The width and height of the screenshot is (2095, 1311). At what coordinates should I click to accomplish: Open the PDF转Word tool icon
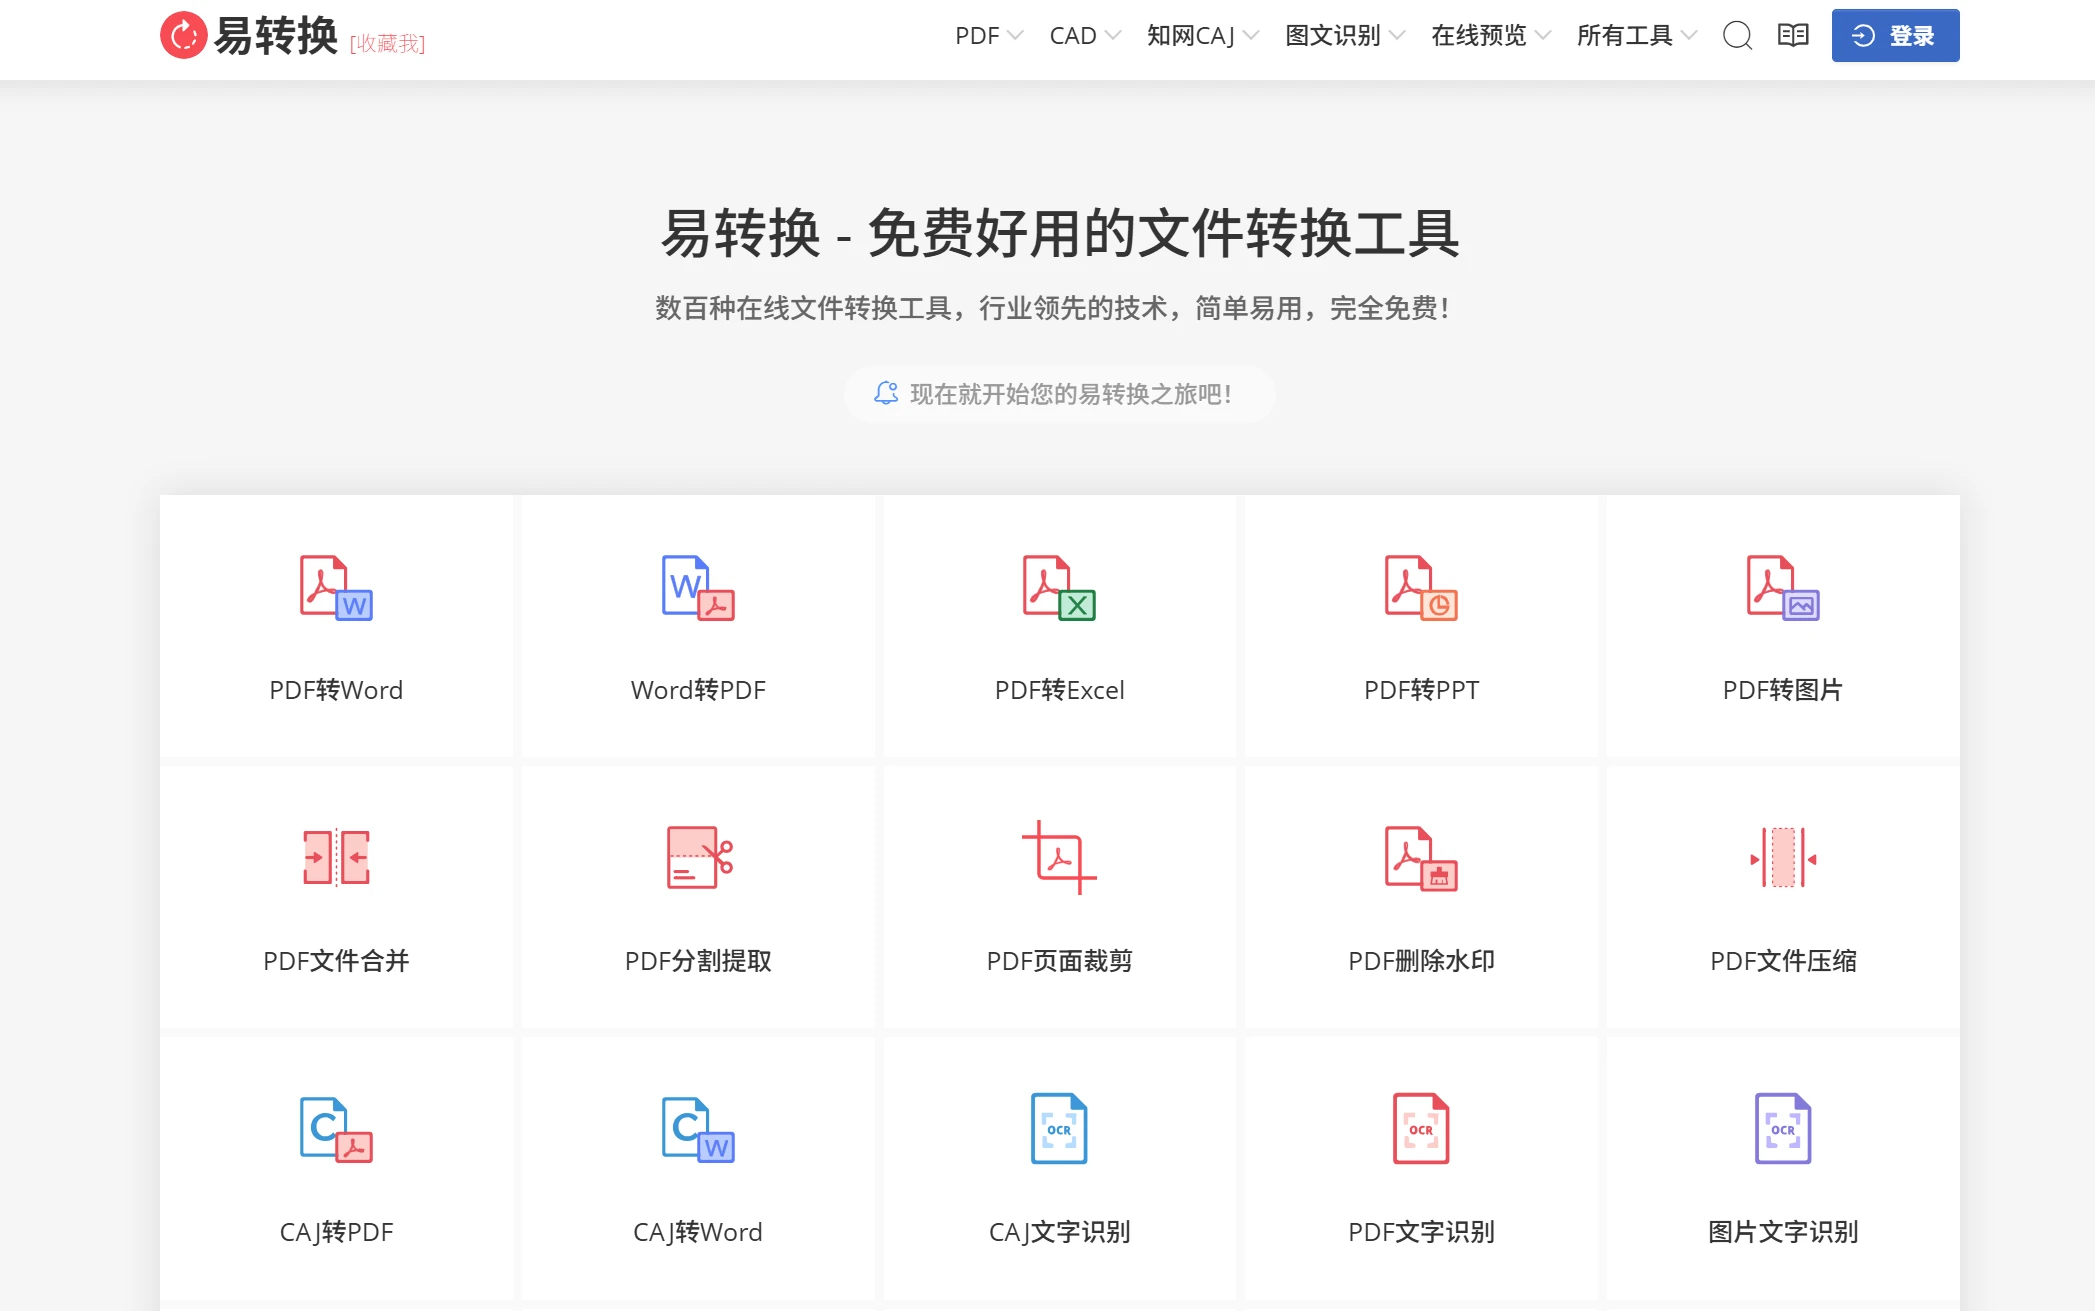click(336, 588)
